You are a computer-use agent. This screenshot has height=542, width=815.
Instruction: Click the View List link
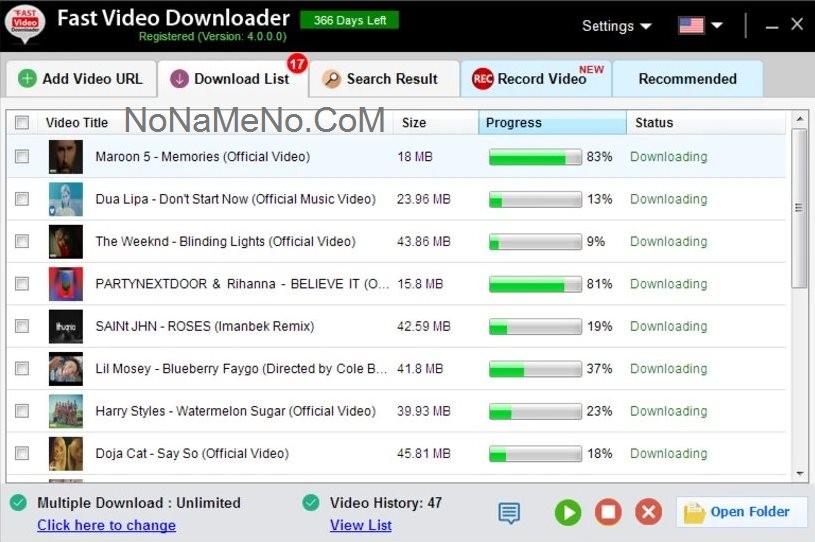360,525
